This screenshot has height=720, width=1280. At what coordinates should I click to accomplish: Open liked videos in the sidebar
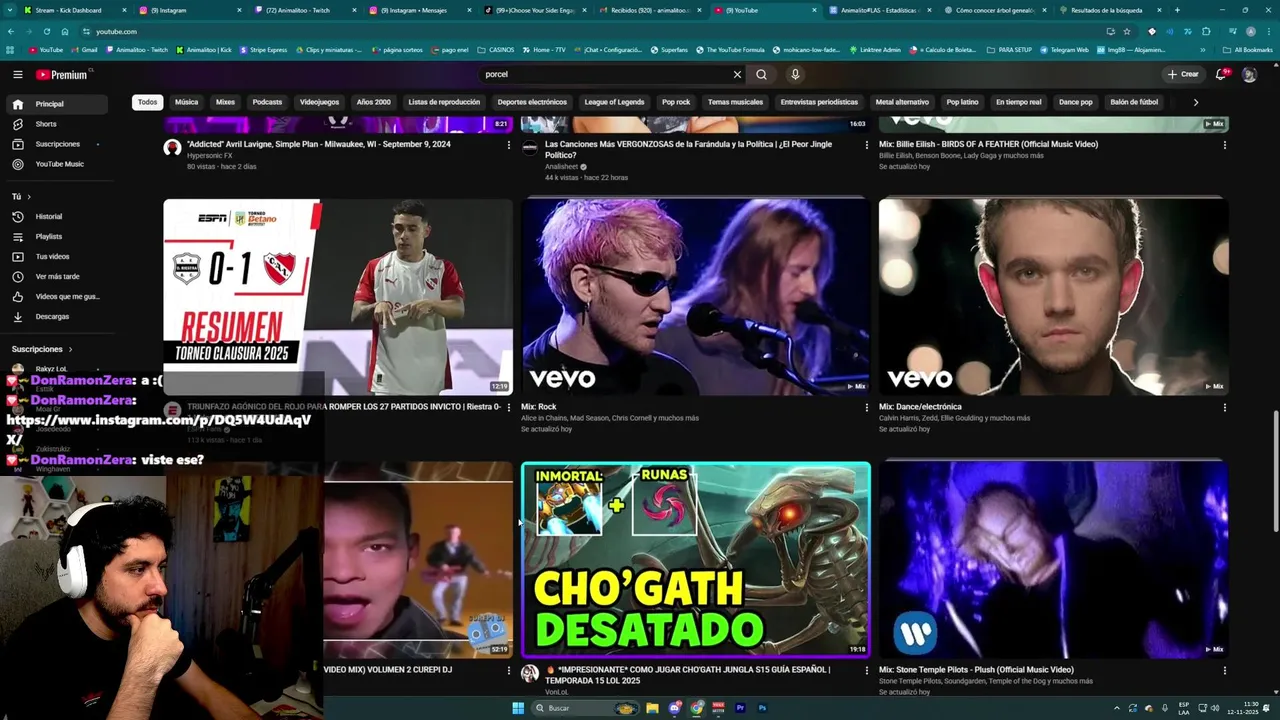(55, 296)
